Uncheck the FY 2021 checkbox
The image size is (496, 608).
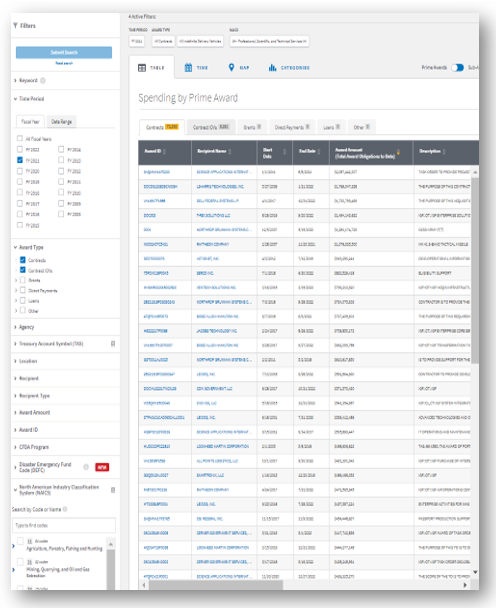pyautogui.click(x=20, y=160)
